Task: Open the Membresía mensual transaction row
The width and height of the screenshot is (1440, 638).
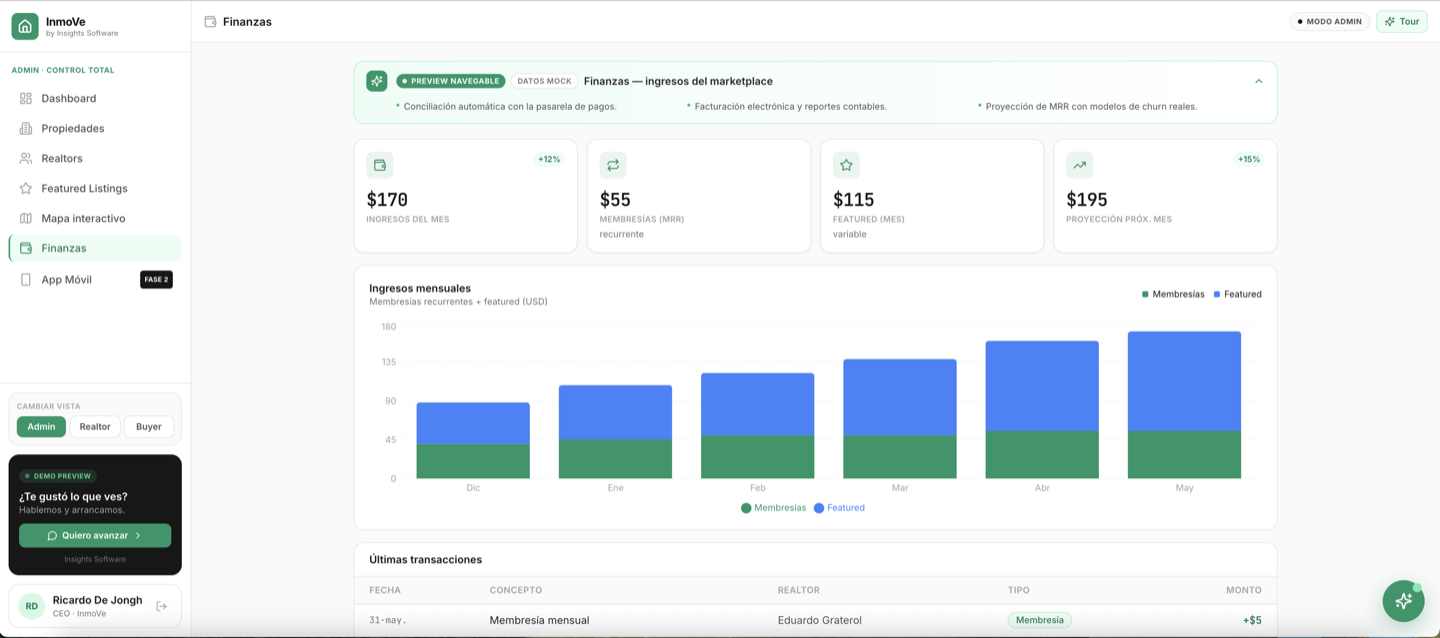Action: coord(815,620)
